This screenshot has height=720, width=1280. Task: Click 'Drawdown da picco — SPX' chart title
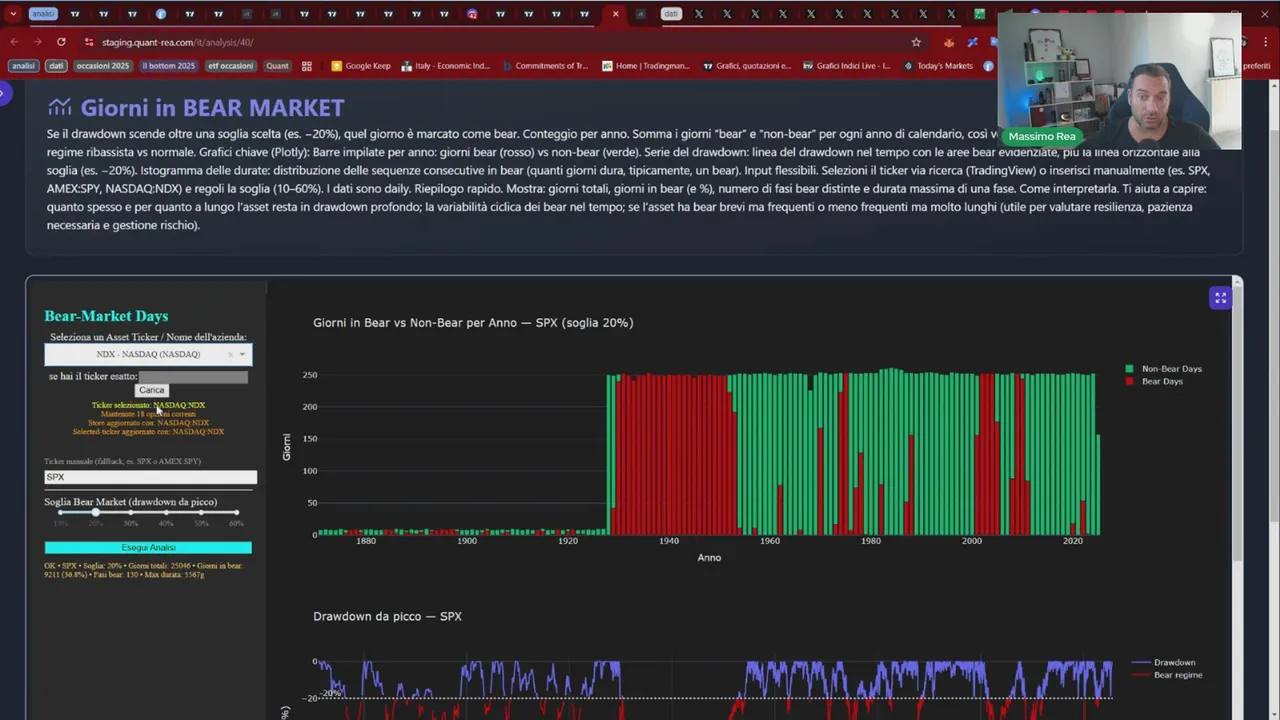point(387,616)
